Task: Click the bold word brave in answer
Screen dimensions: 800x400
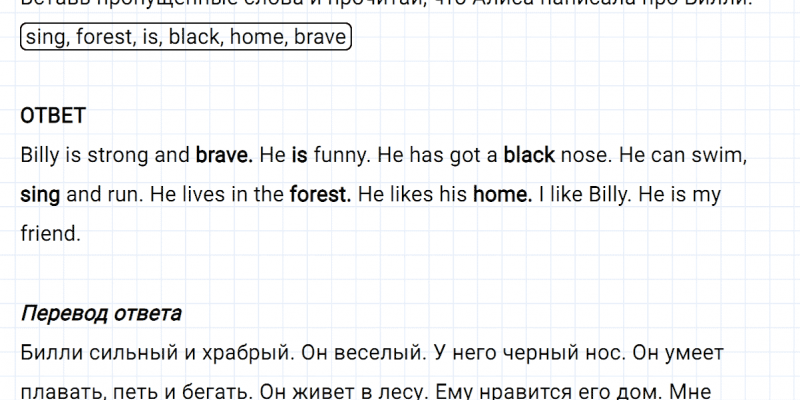Action: pyautogui.click(x=224, y=156)
